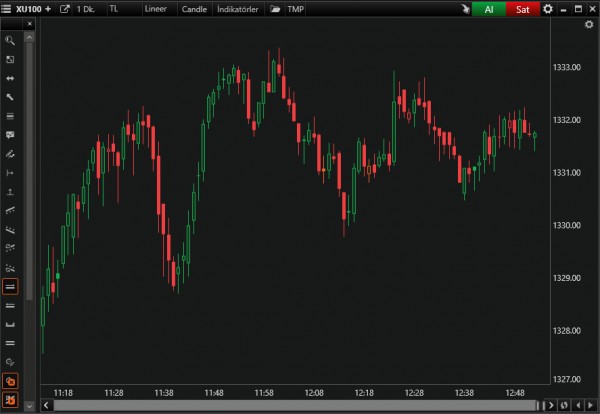Select the comment annotation bubble tool
Viewport: 600px width, 414px height.
click(10, 135)
